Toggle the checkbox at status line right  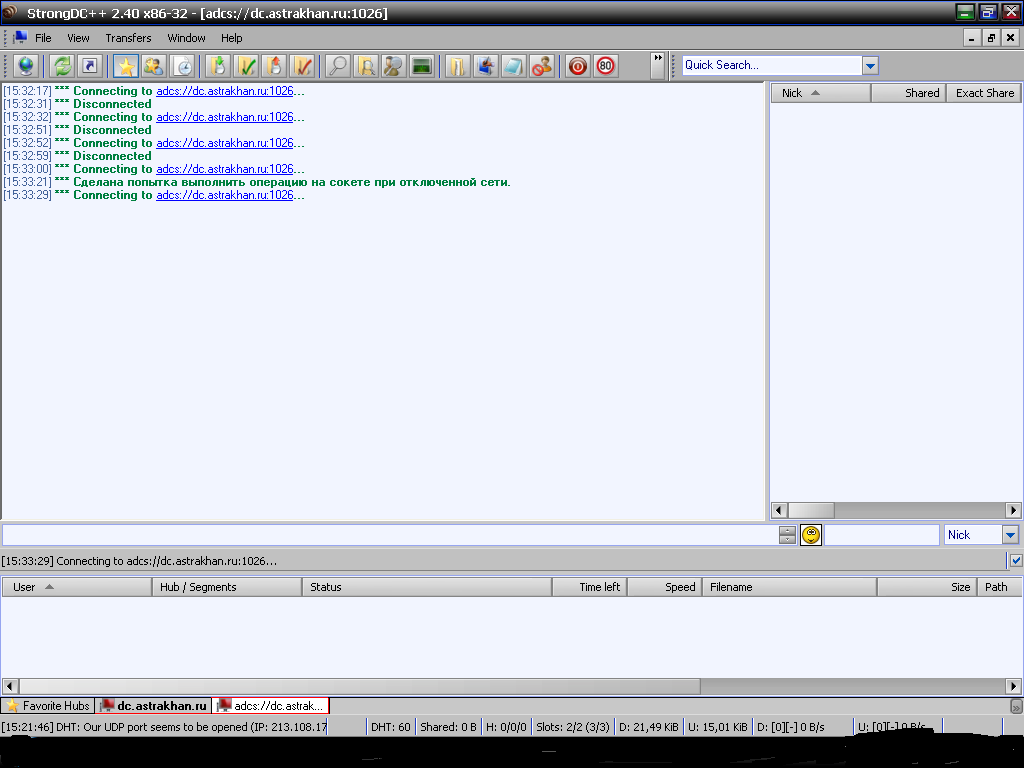click(1016, 561)
